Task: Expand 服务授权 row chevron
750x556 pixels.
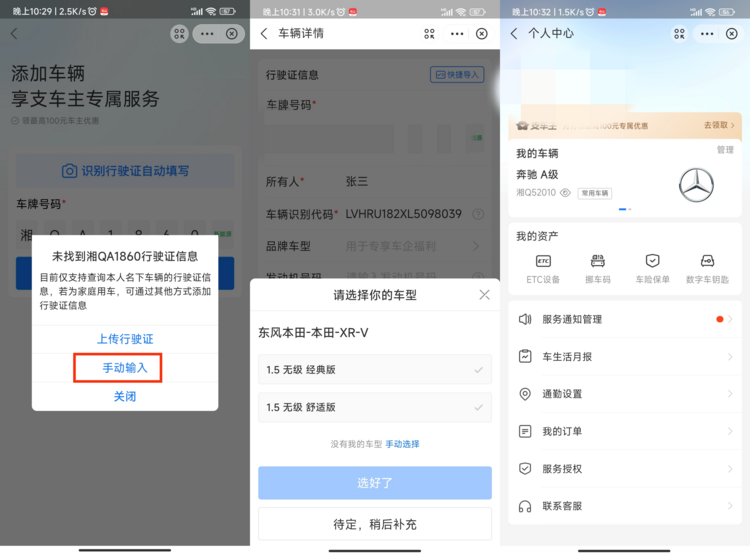Action: pos(730,468)
